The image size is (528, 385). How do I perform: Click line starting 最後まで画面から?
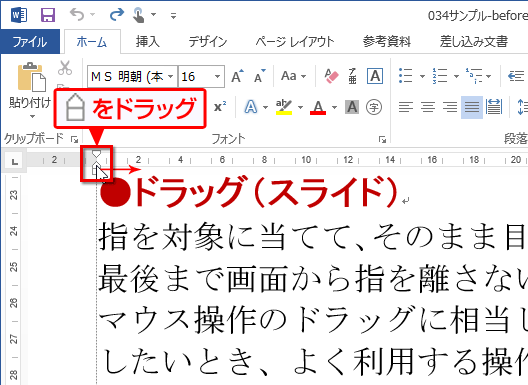(313, 278)
